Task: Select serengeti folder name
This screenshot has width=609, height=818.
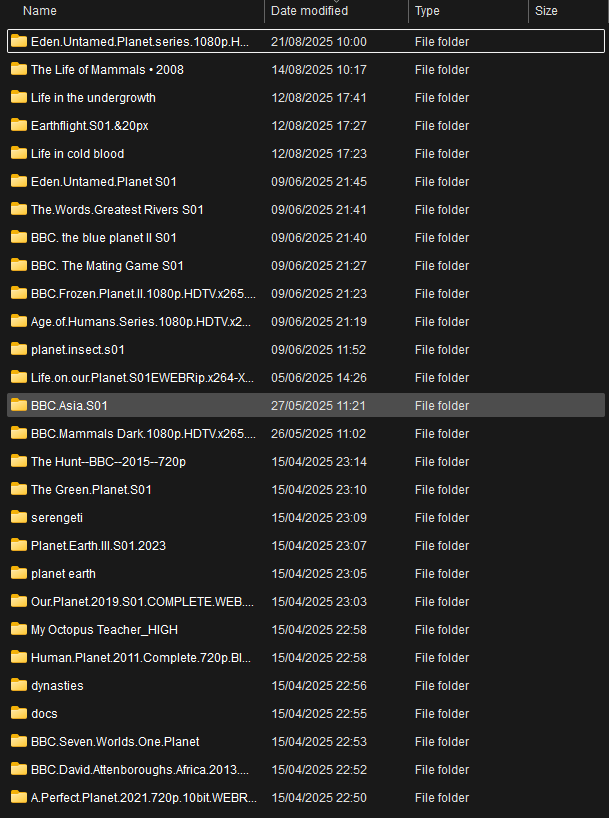Action: (56, 518)
